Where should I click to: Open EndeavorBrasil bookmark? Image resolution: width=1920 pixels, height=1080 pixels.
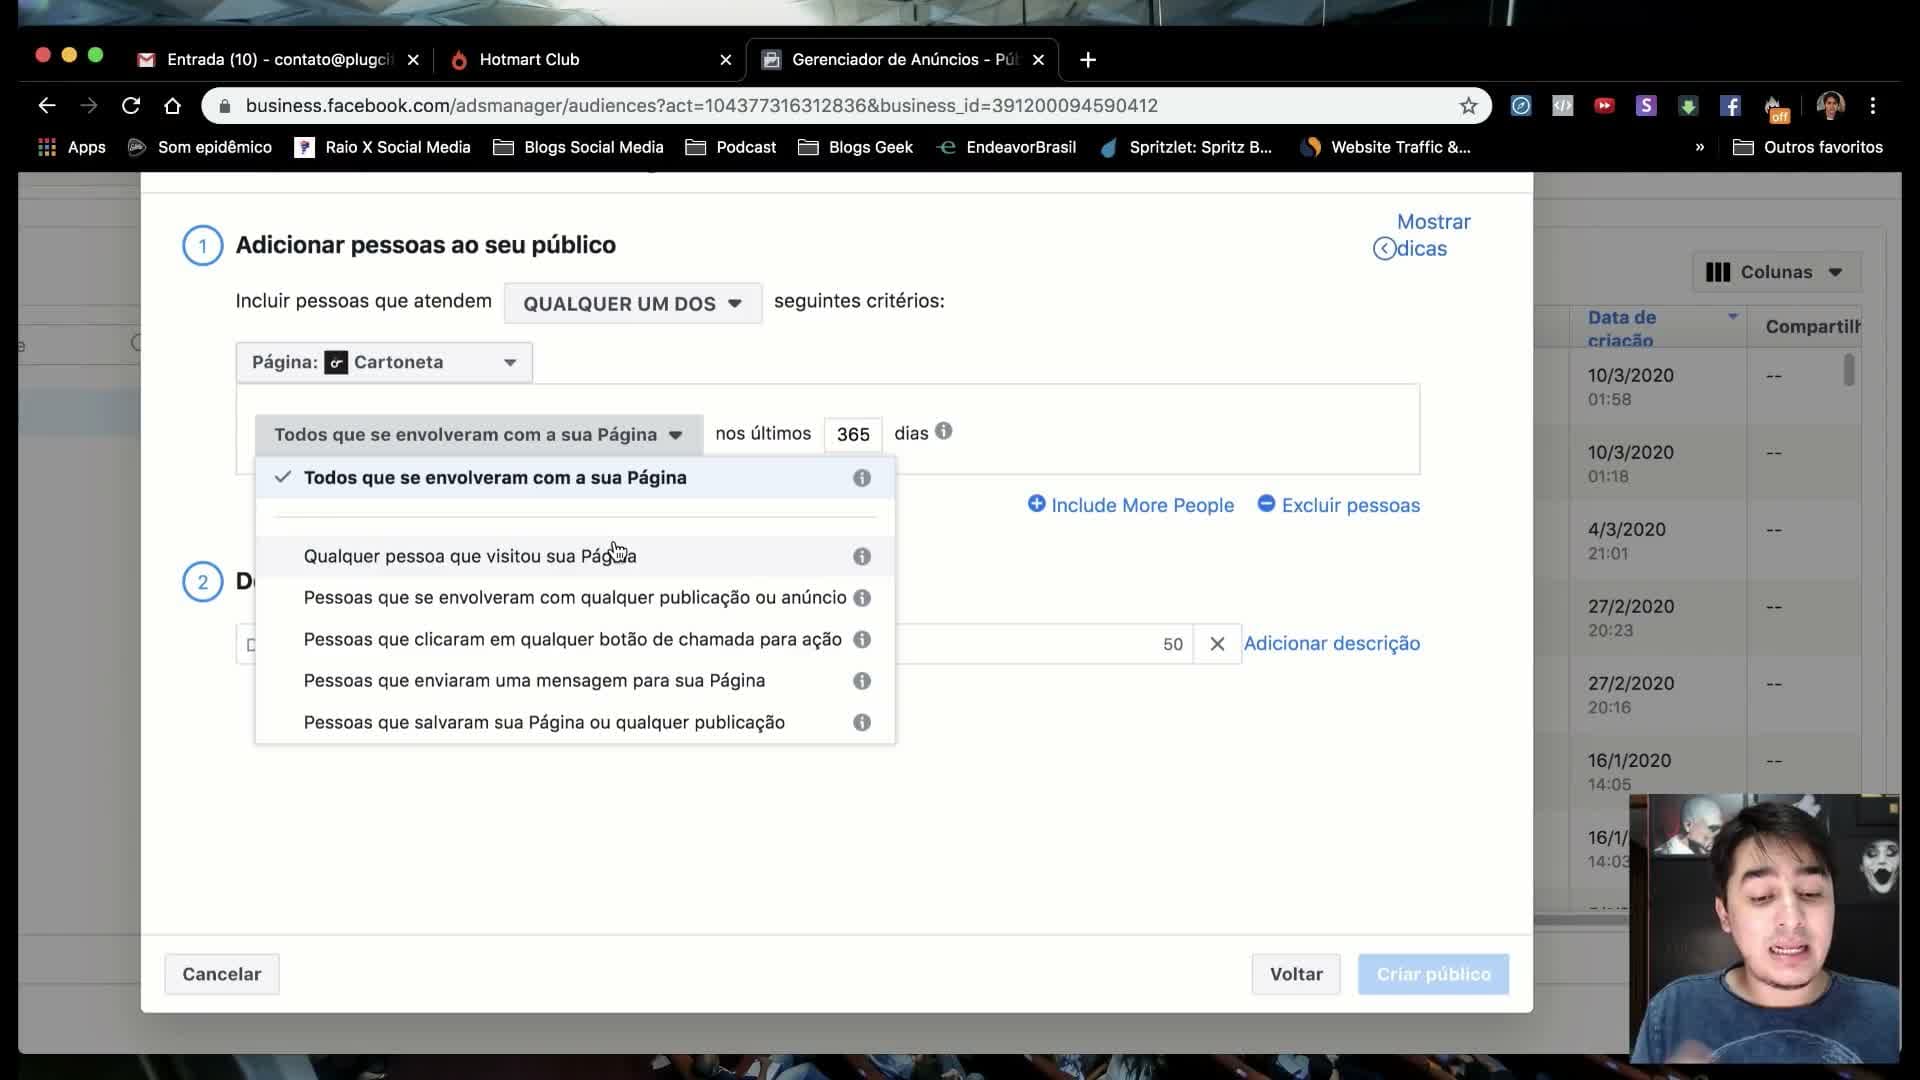pyautogui.click(x=1006, y=147)
